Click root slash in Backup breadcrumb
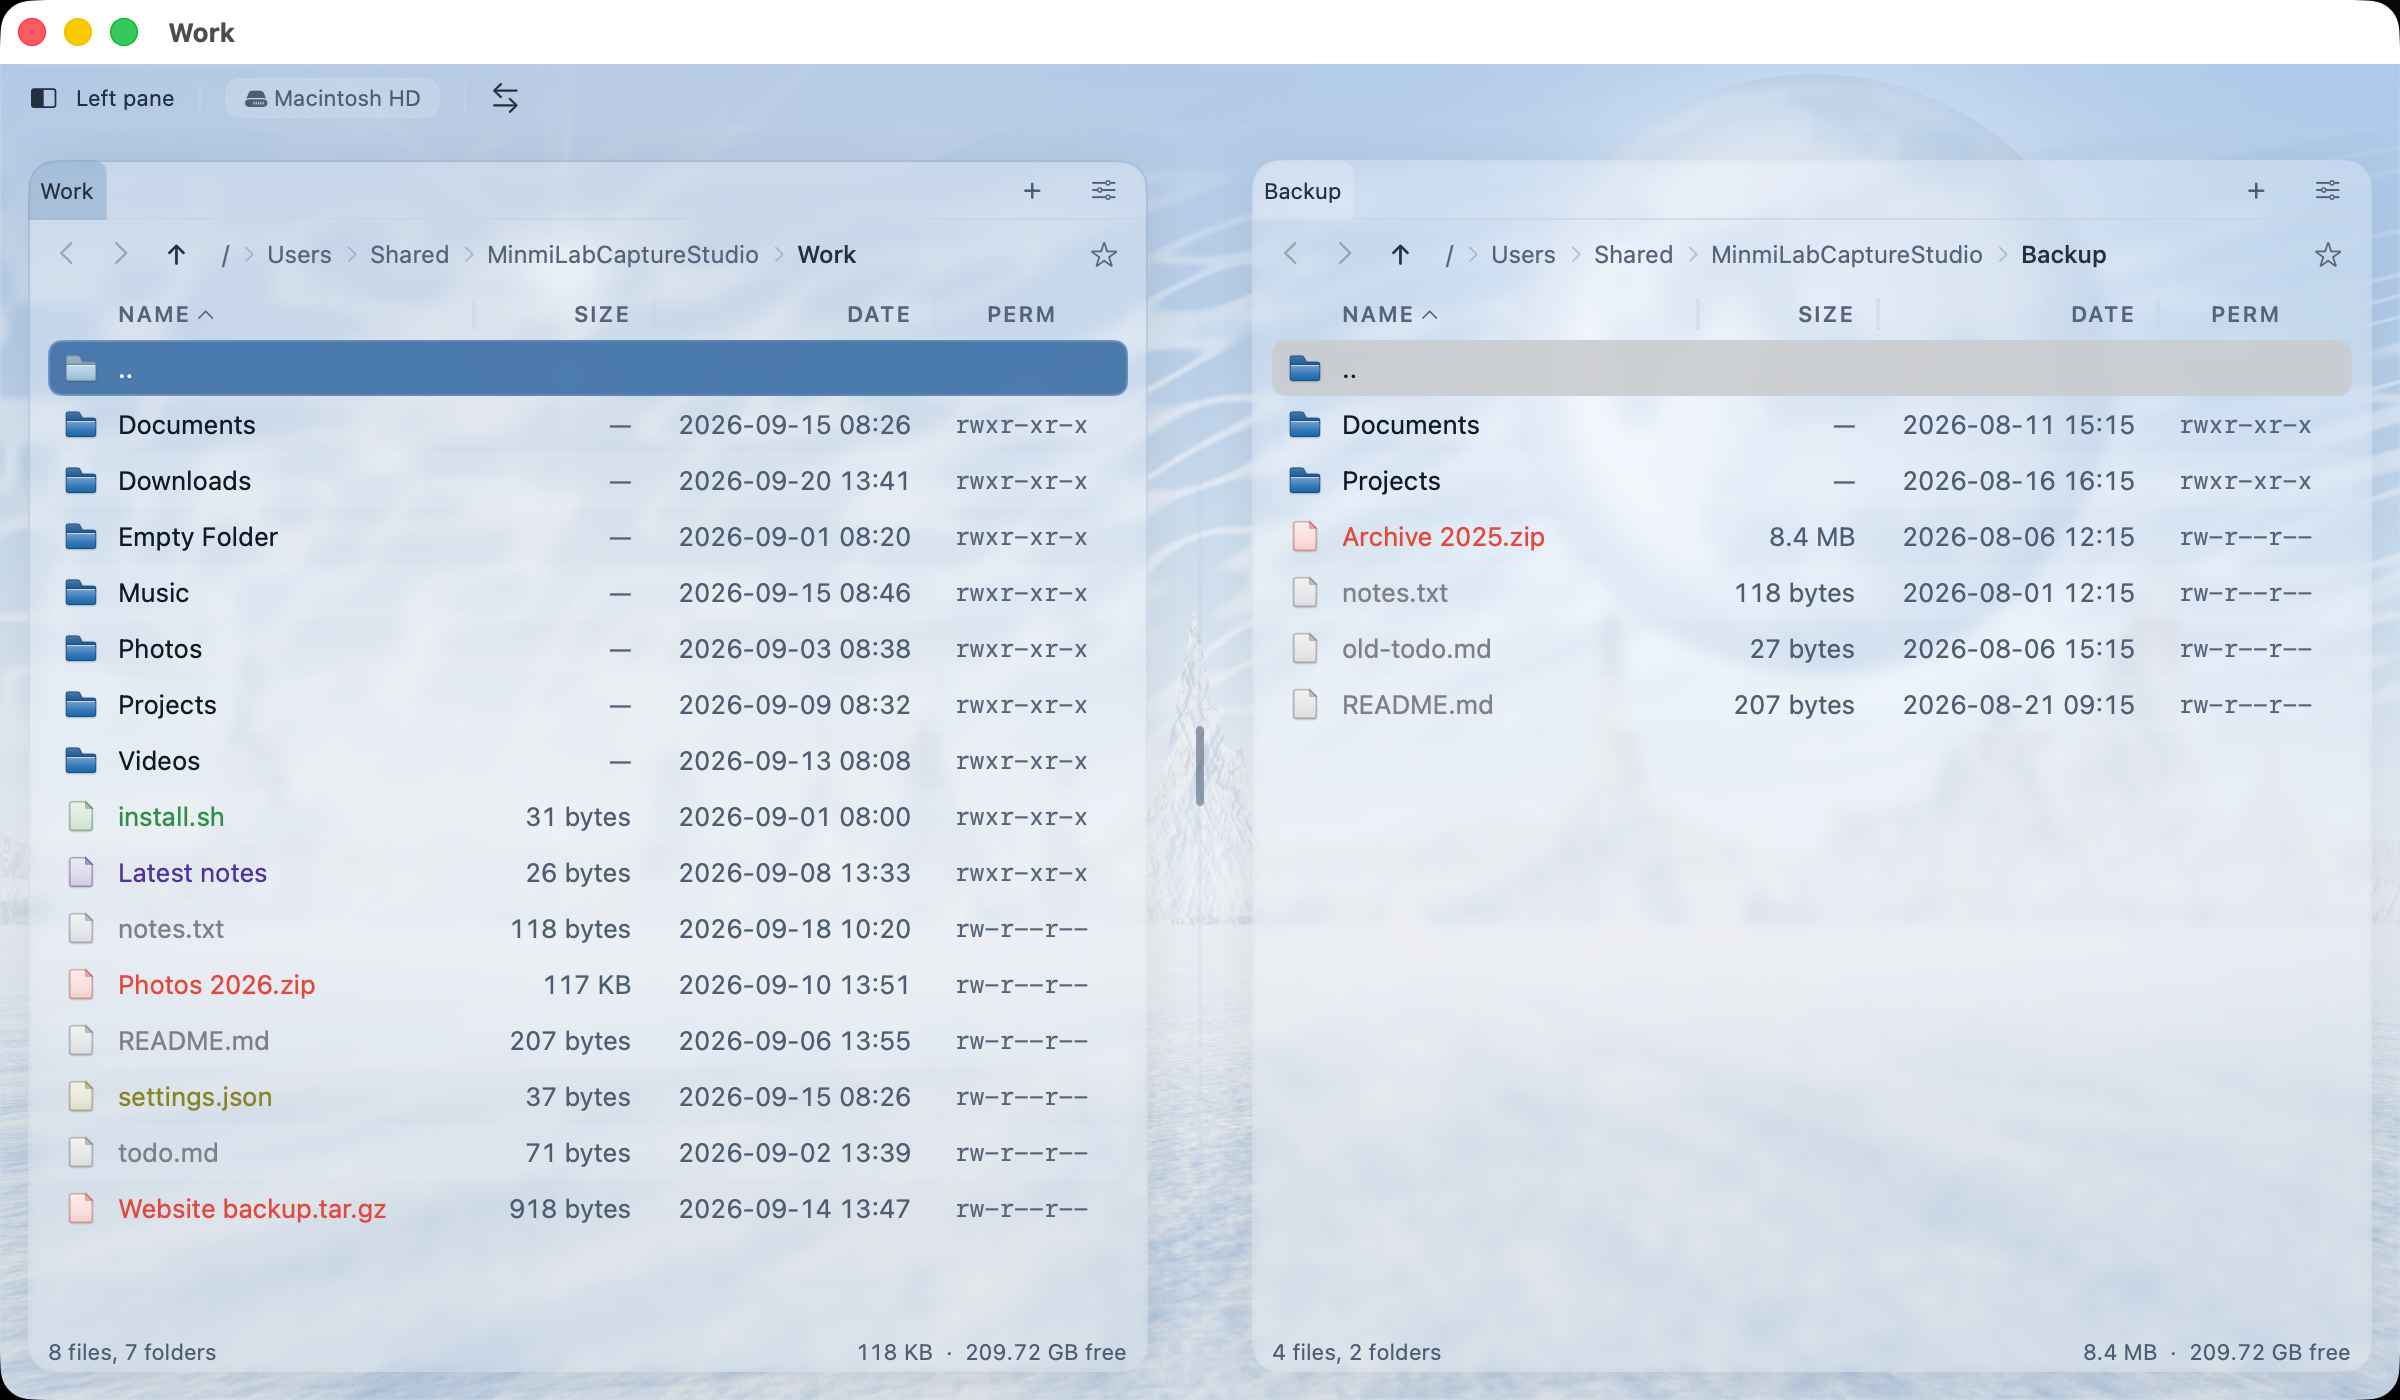This screenshot has width=2400, height=1400. [1449, 256]
